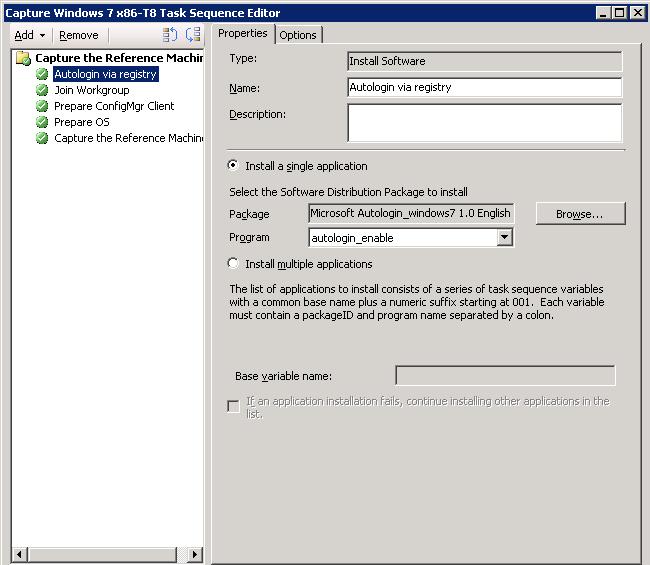The image size is (650, 565).
Task: Maximize the Task Sequence Editor window
Action: point(619,13)
